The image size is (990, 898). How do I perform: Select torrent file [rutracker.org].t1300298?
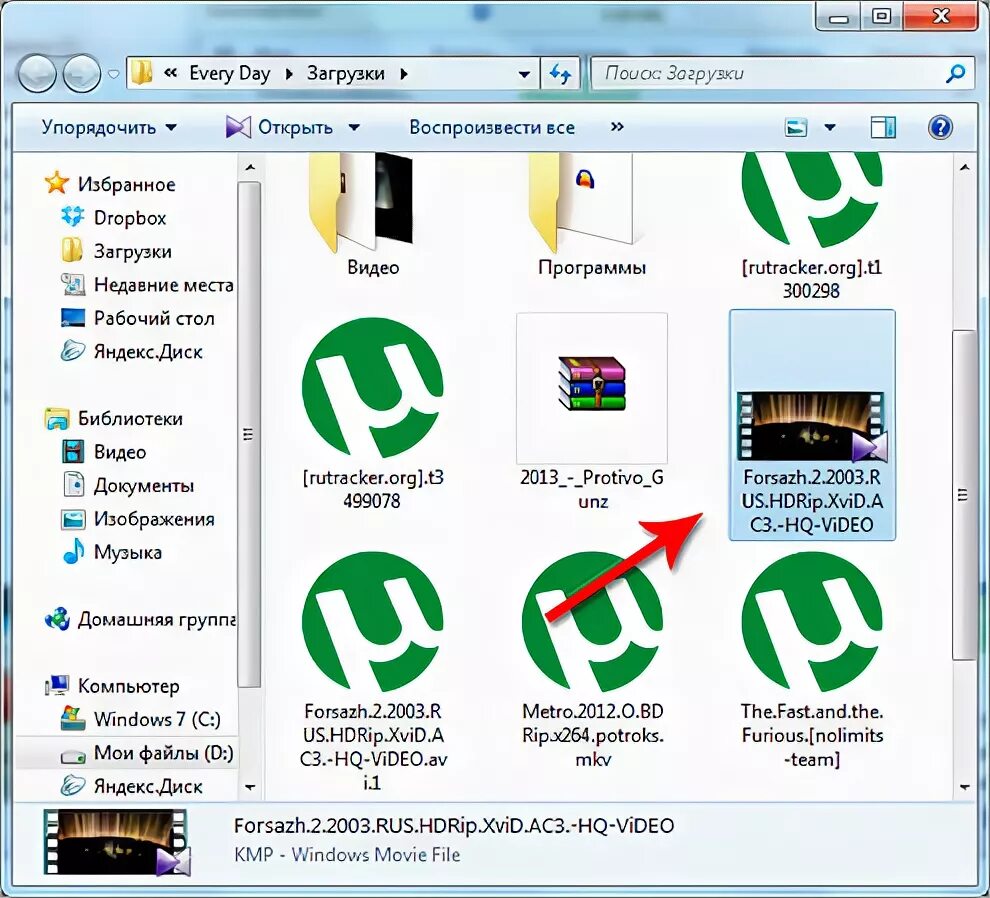click(812, 227)
